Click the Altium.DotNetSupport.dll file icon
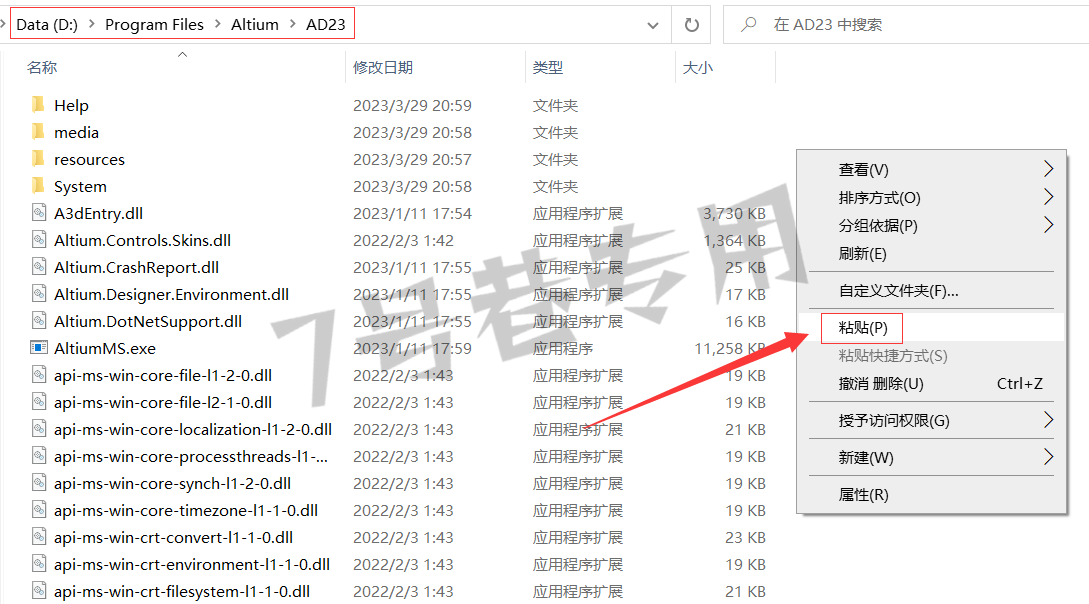Viewport: 1089px width, 604px height. pyautogui.click(x=39, y=321)
